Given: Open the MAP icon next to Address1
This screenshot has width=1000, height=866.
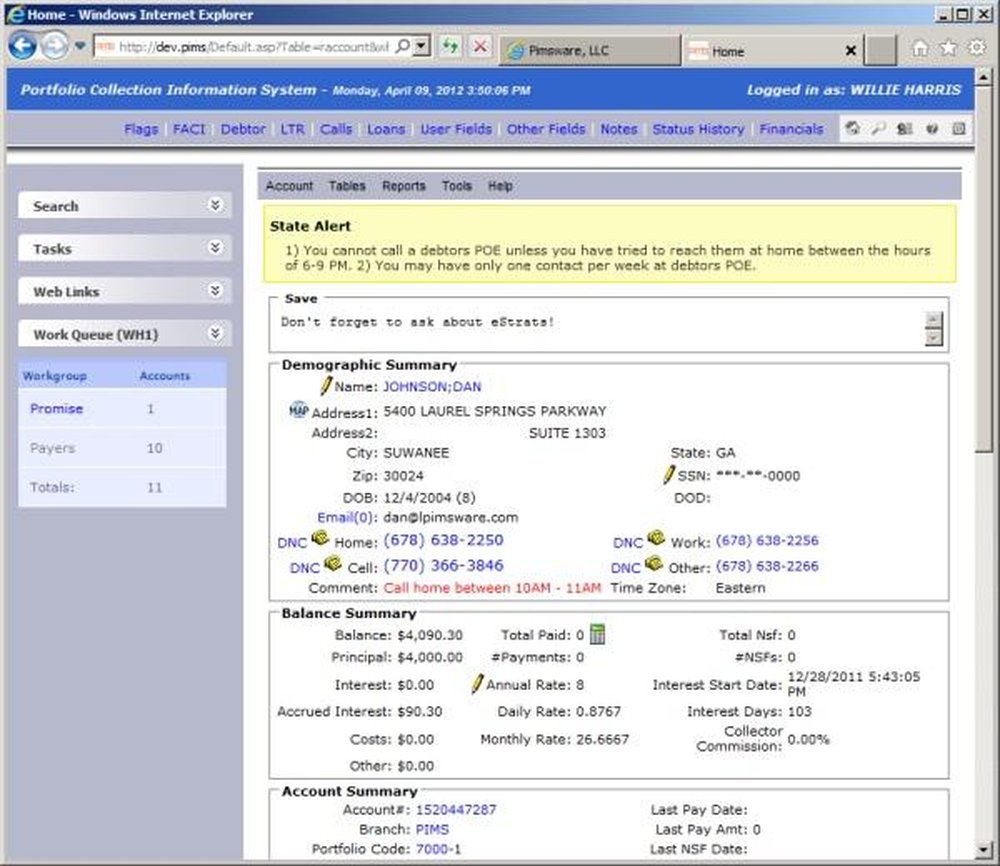Looking at the screenshot, I should tap(298, 409).
